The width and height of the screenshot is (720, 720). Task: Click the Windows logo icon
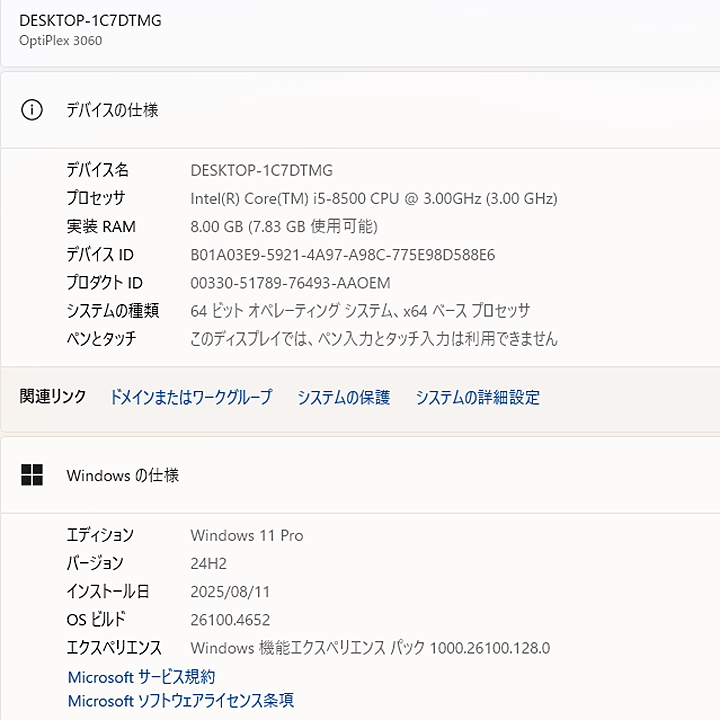pos(32,476)
